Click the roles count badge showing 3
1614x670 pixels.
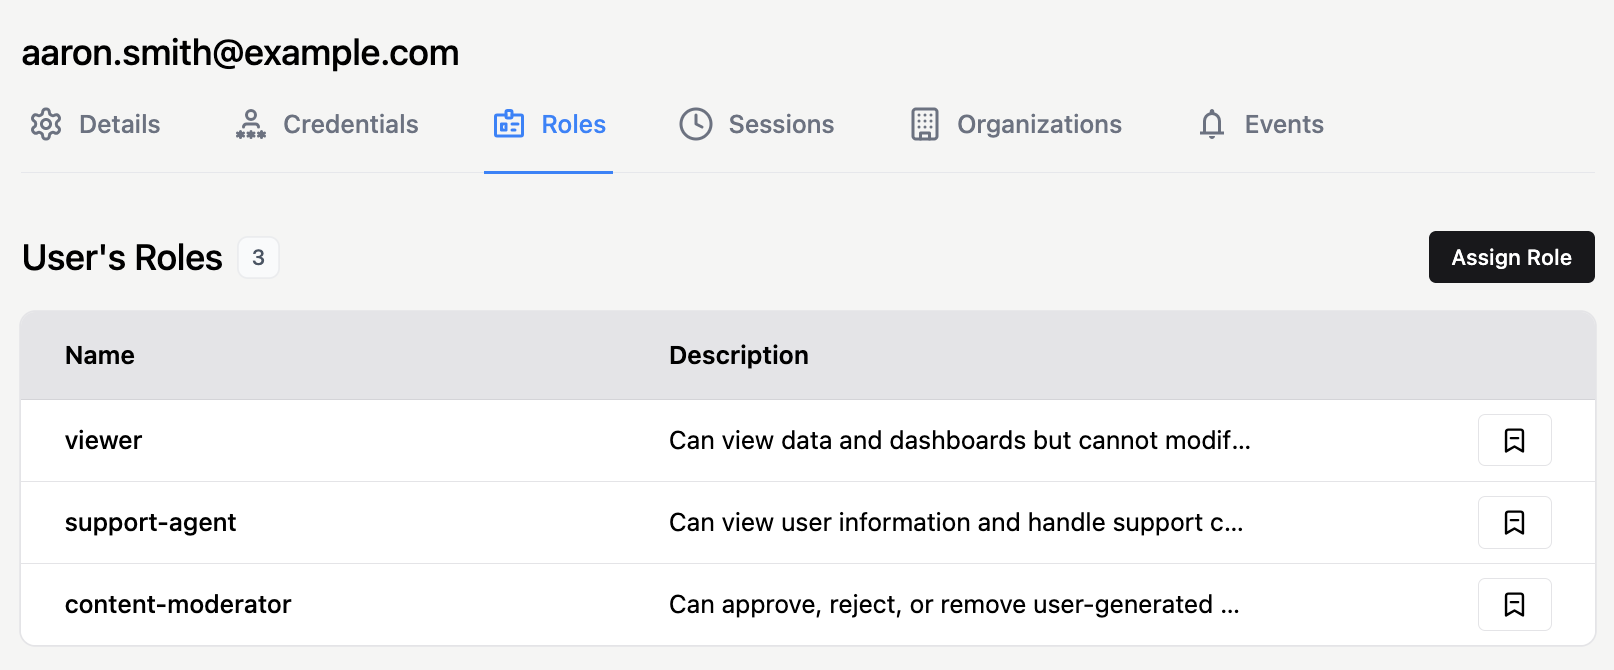[x=258, y=257]
